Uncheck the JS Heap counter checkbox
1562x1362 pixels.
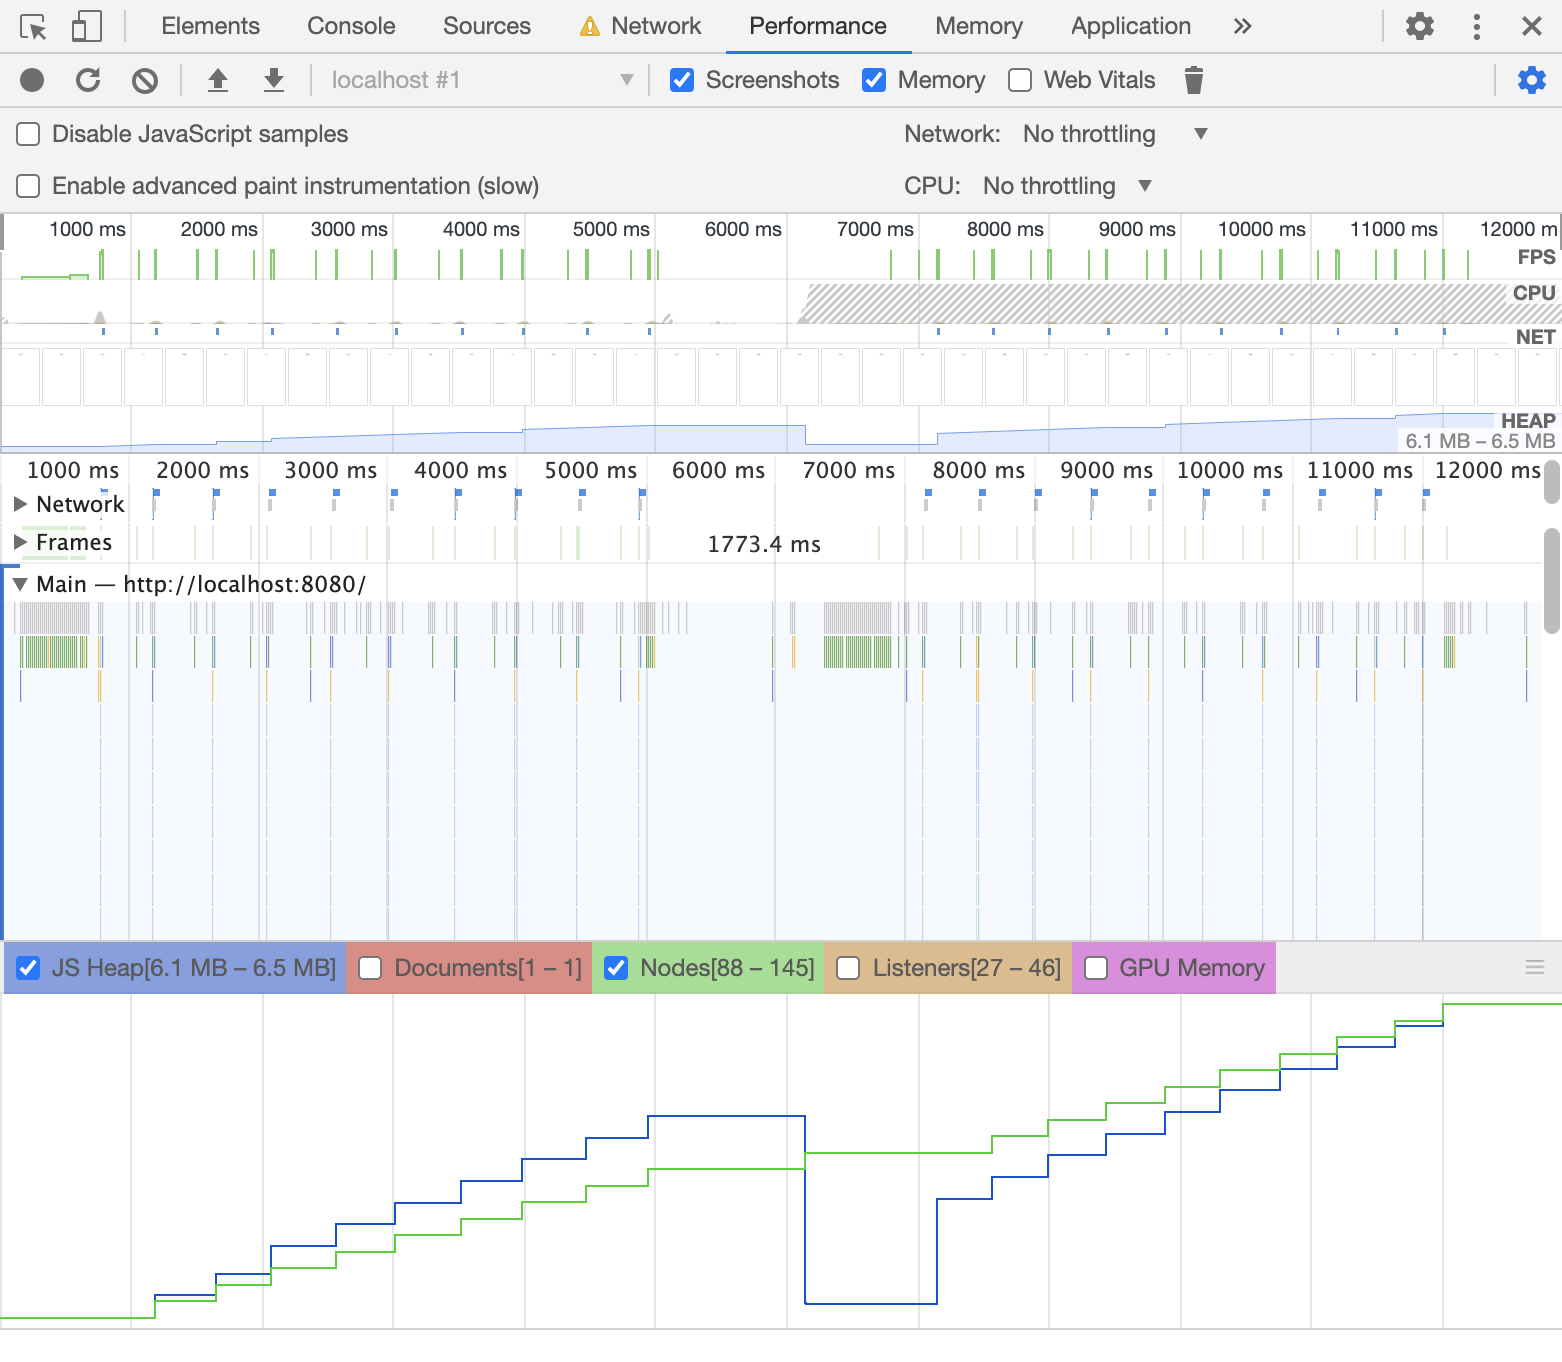(28, 968)
